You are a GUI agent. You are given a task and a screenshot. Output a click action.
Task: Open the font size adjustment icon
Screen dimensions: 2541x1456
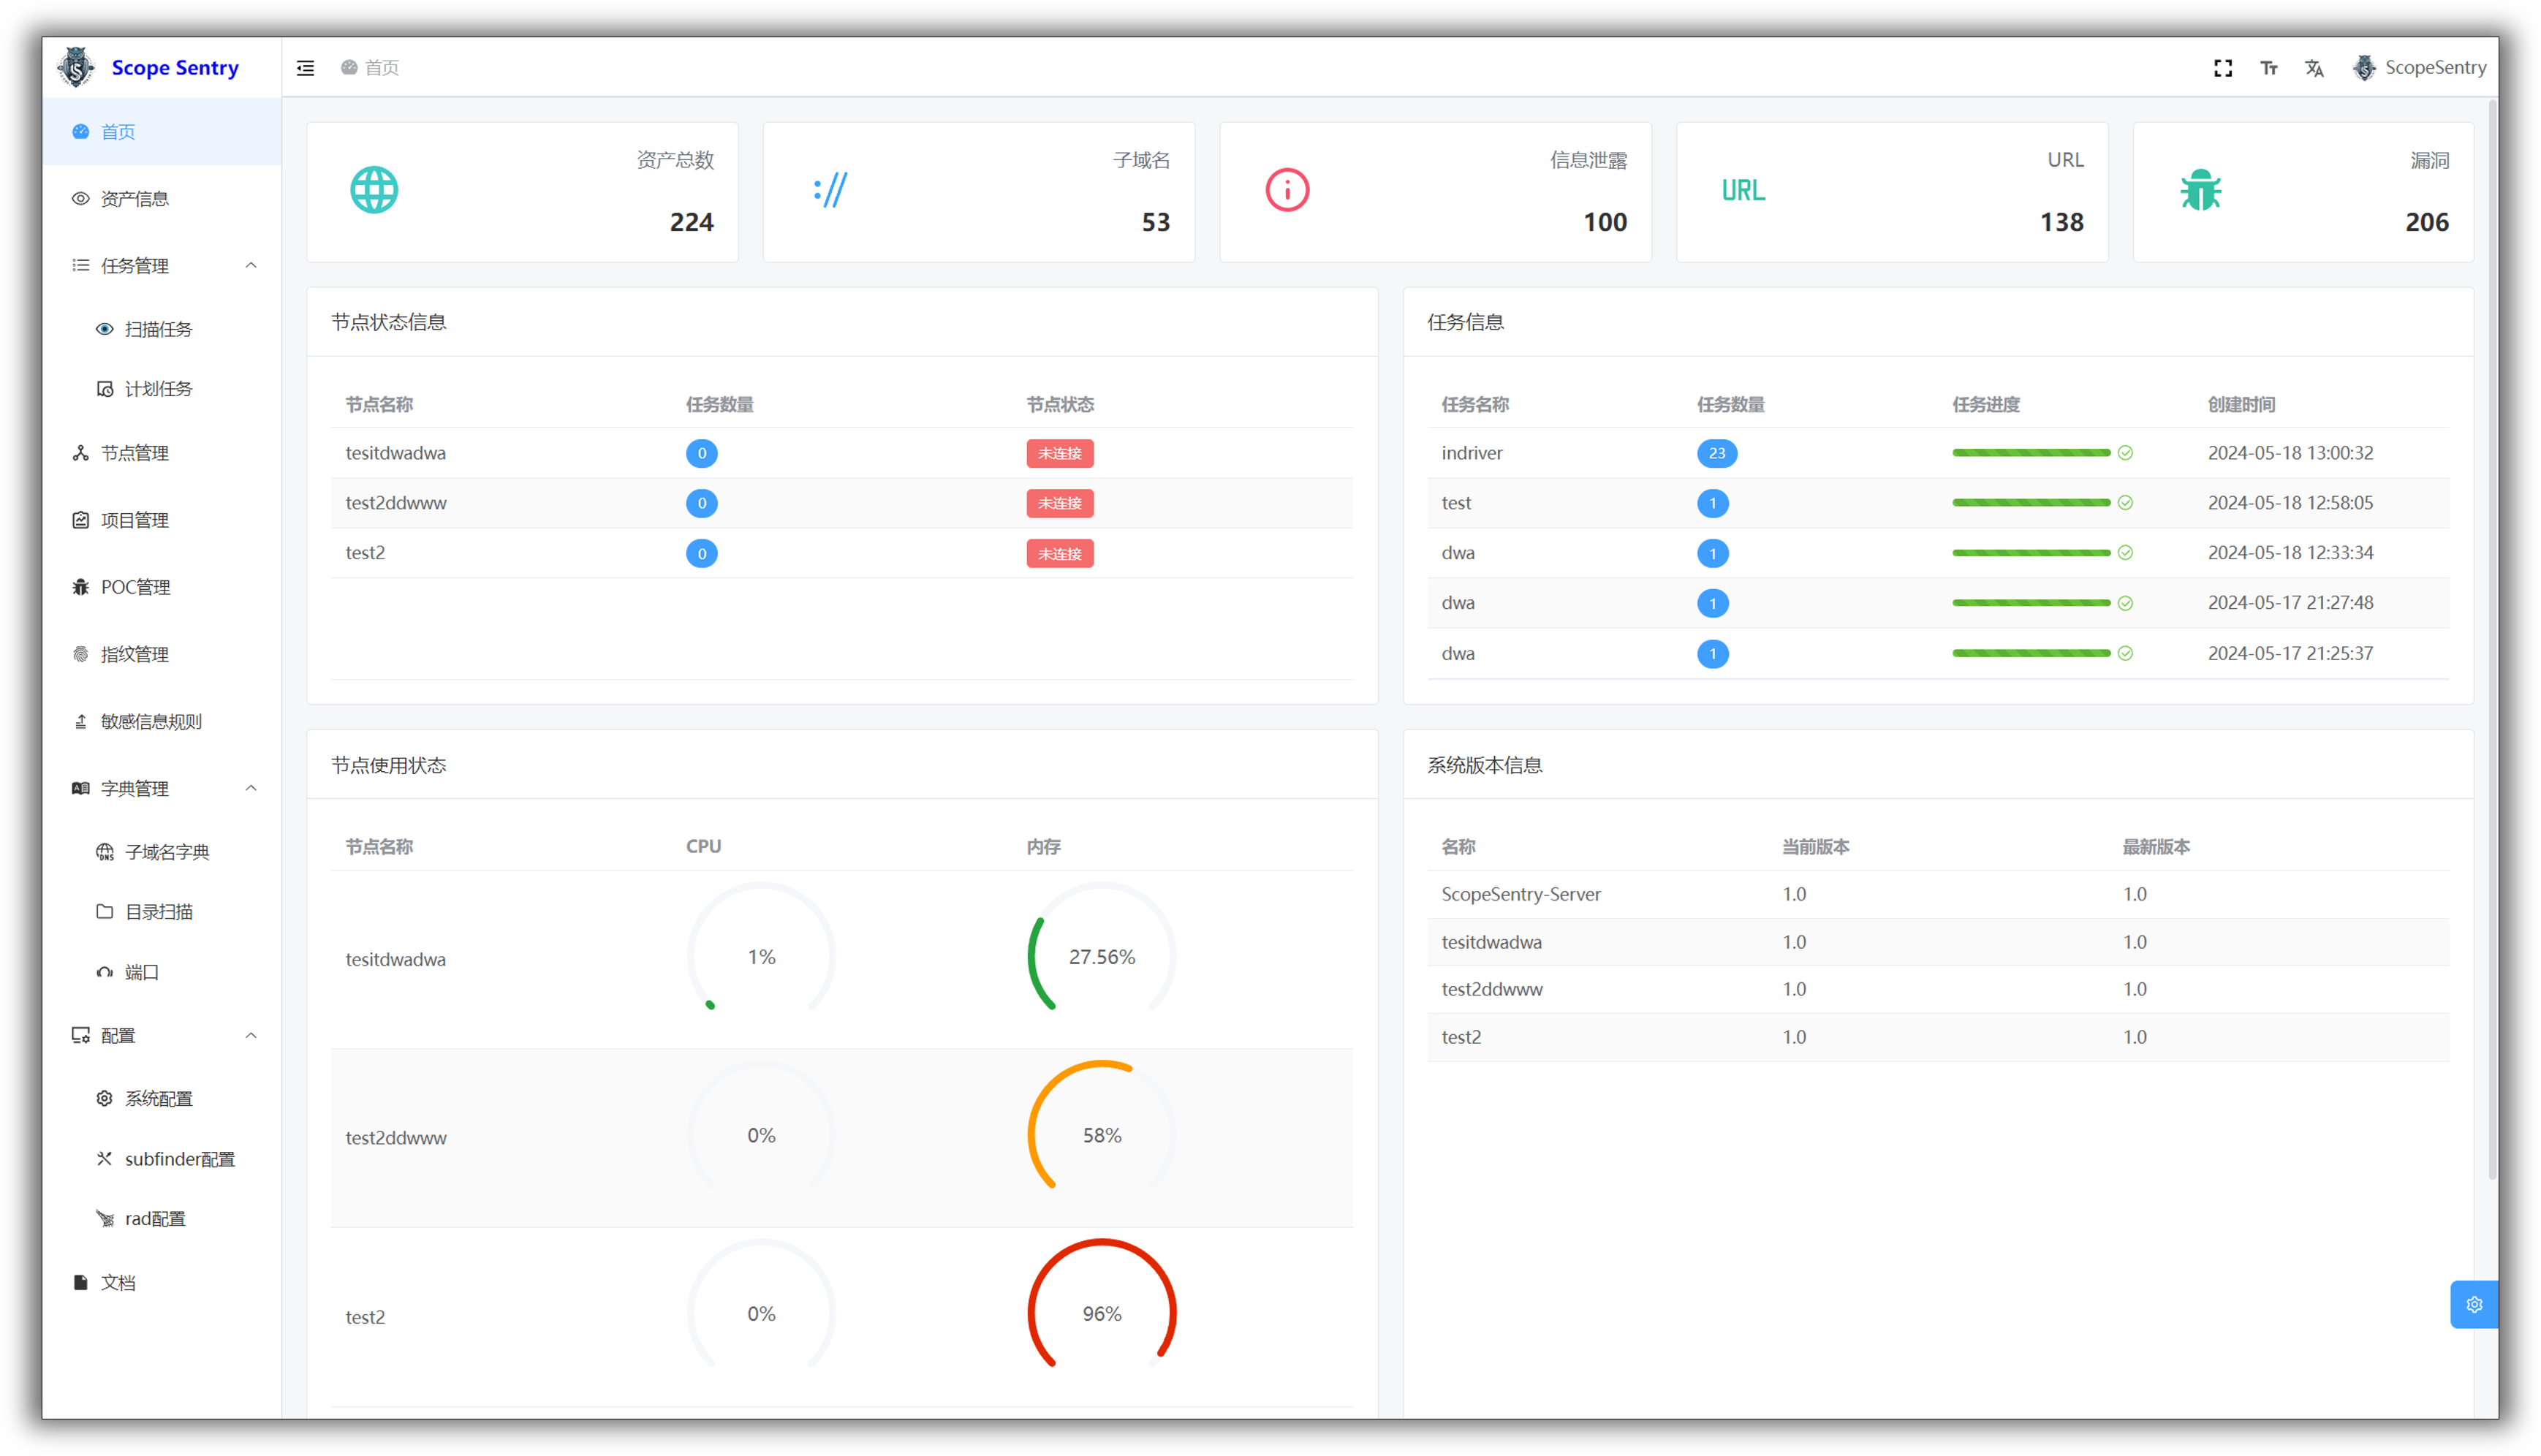pyautogui.click(x=2268, y=68)
